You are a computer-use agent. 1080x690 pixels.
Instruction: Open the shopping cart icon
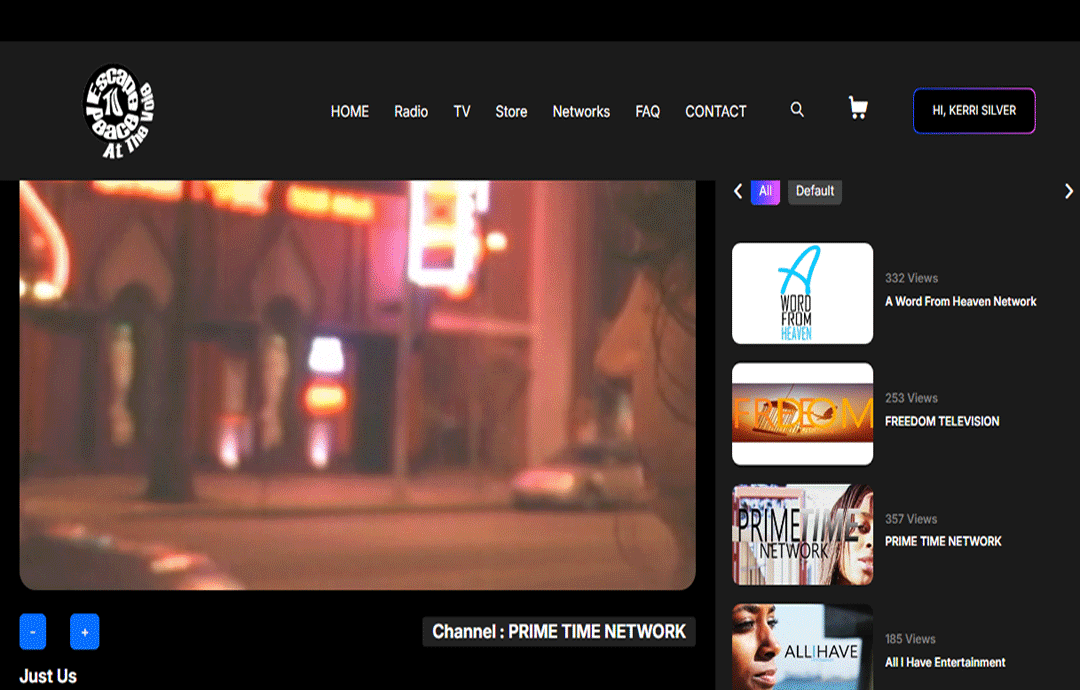[x=858, y=108]
